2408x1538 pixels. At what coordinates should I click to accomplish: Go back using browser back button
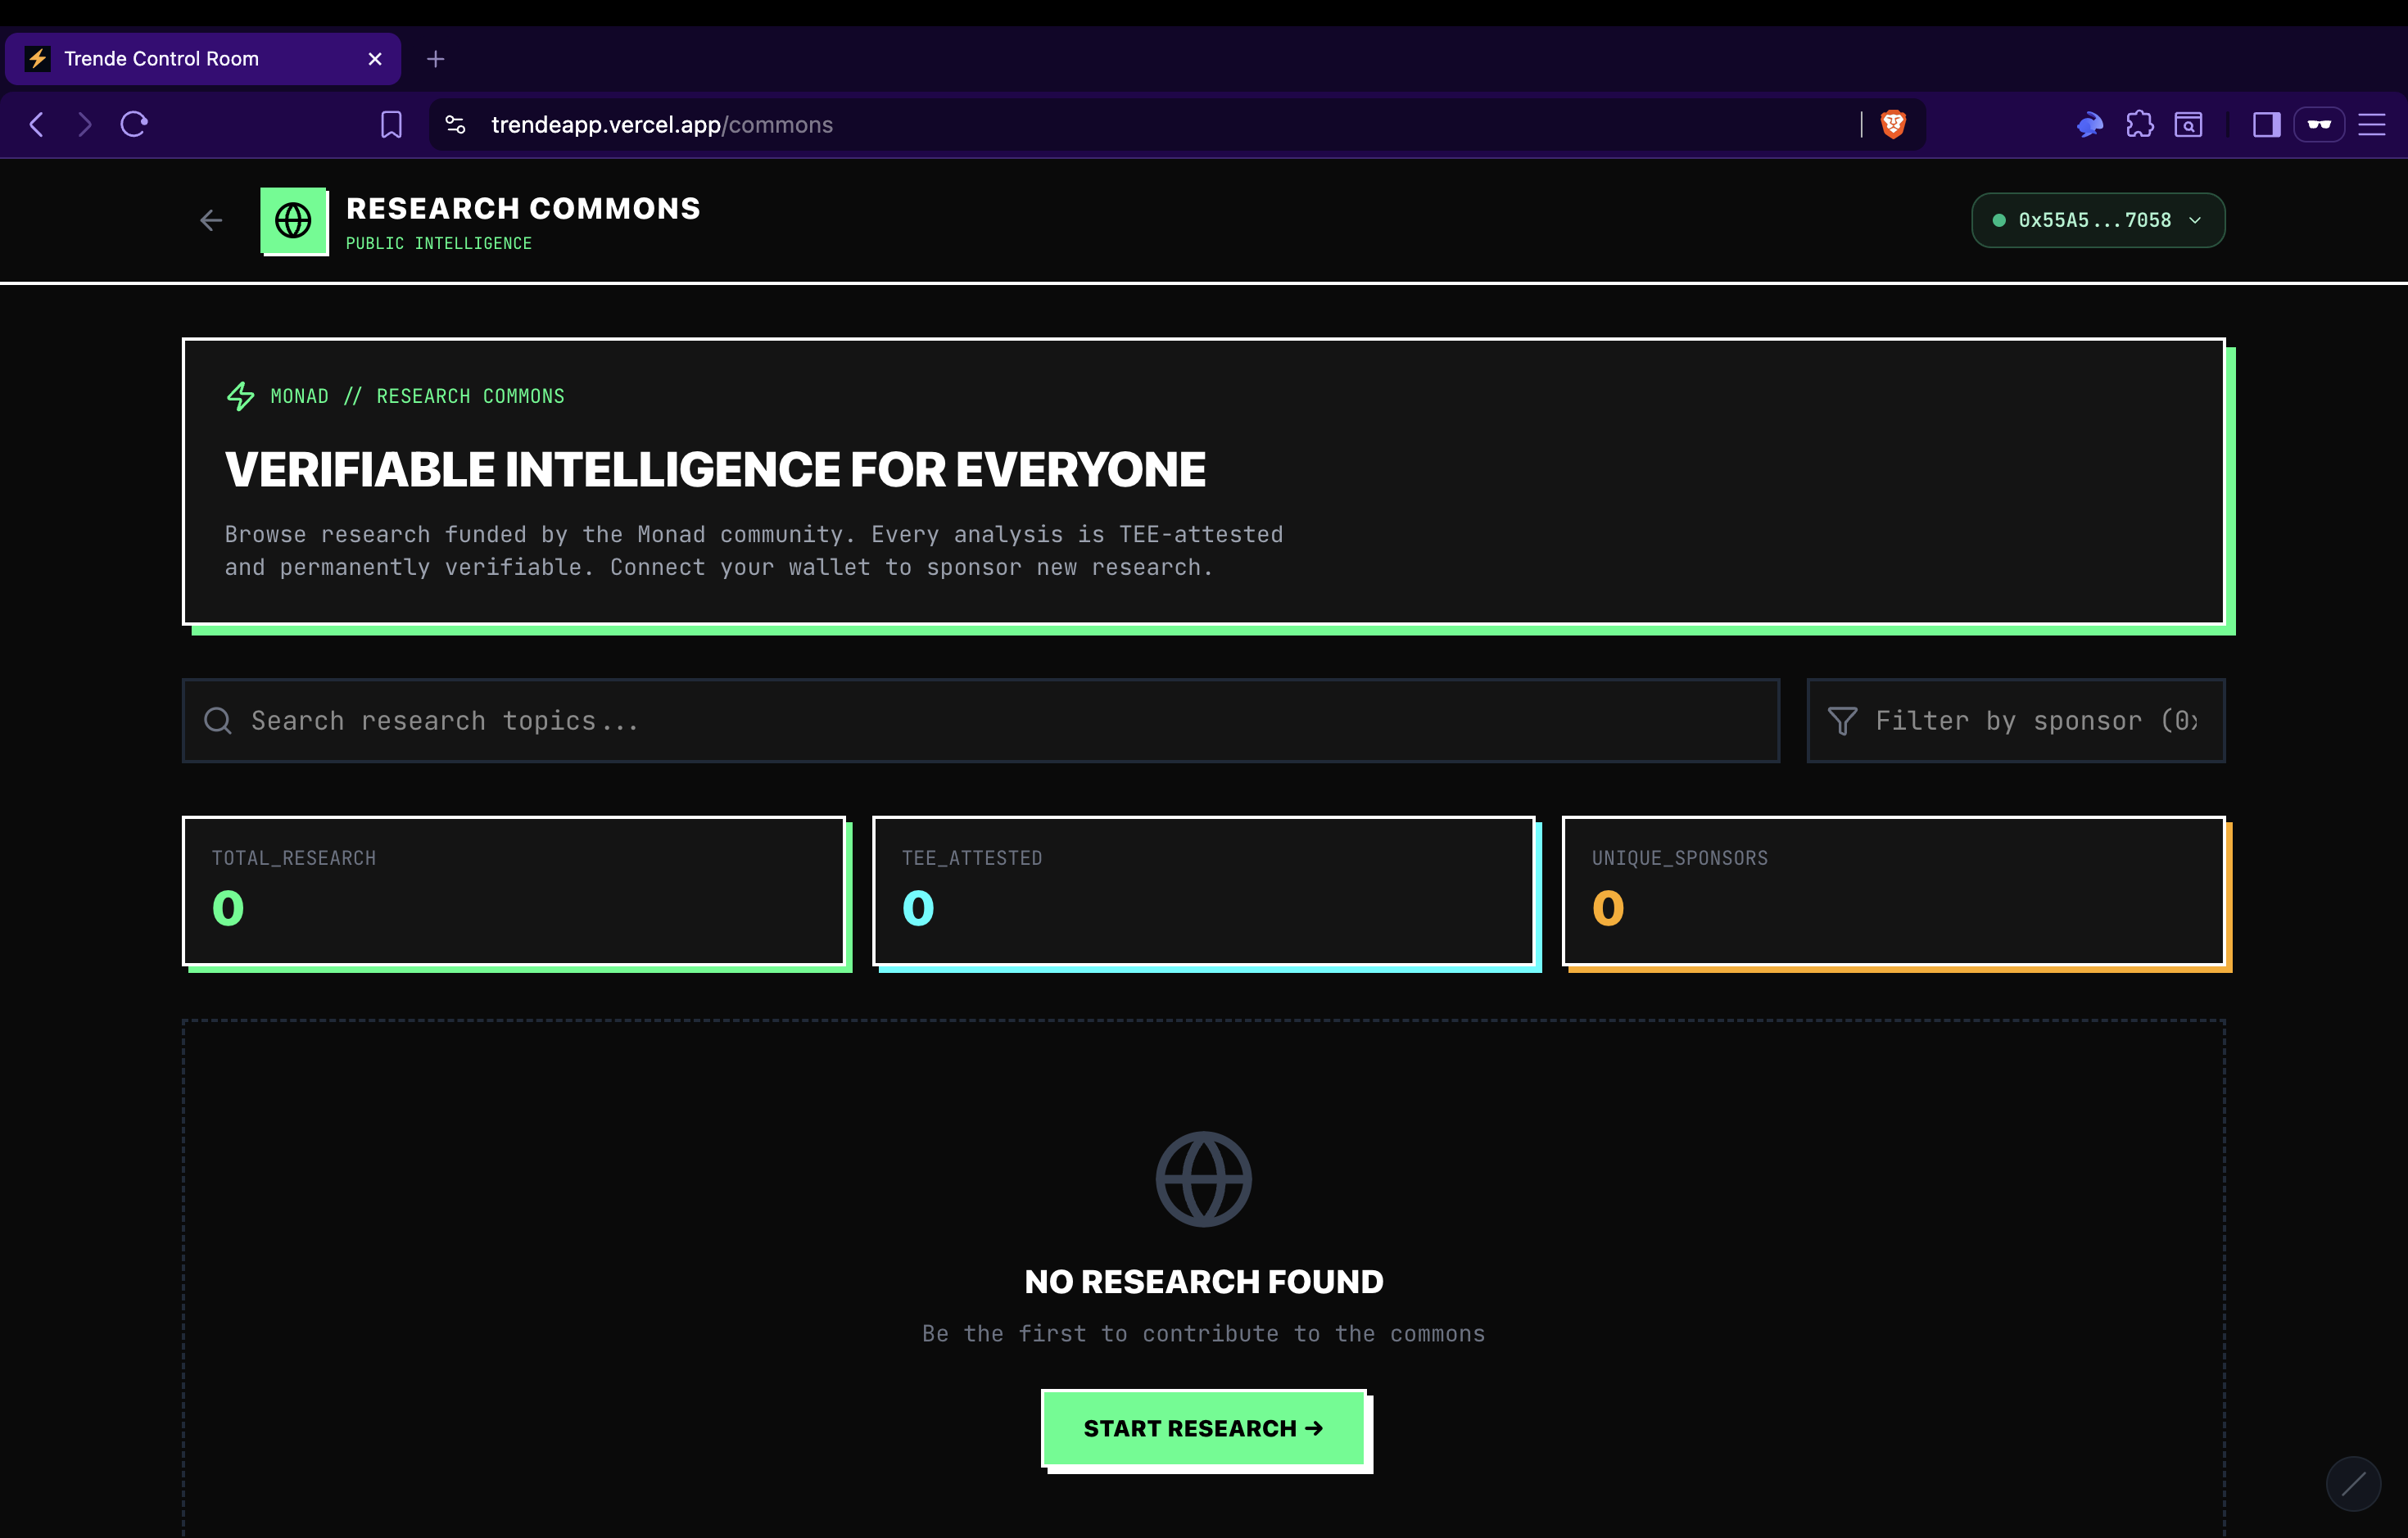pyautogui.click(x=37, y=124)
